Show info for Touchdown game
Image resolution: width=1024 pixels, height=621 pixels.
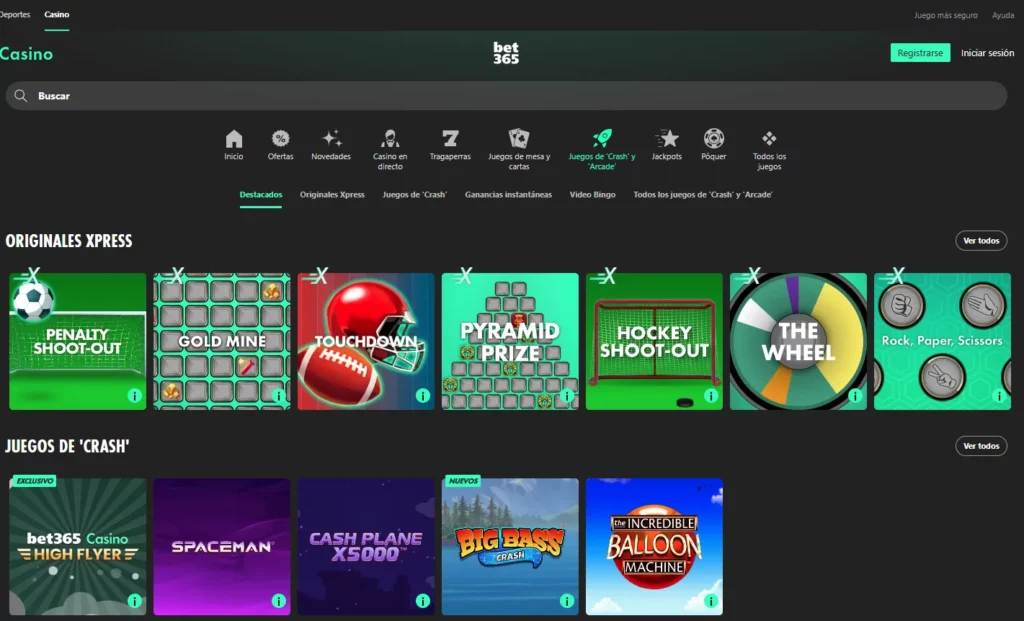(x=423, y=396)
